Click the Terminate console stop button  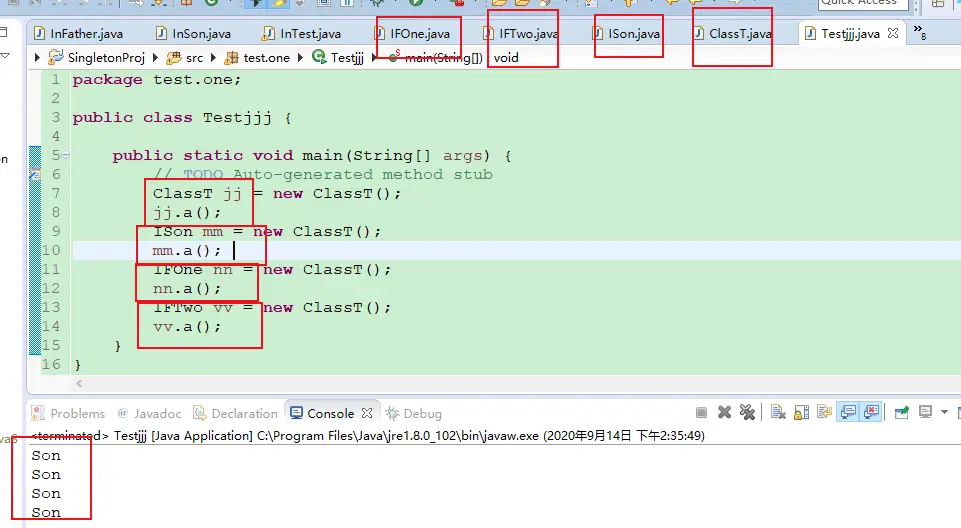coord(701,412)
